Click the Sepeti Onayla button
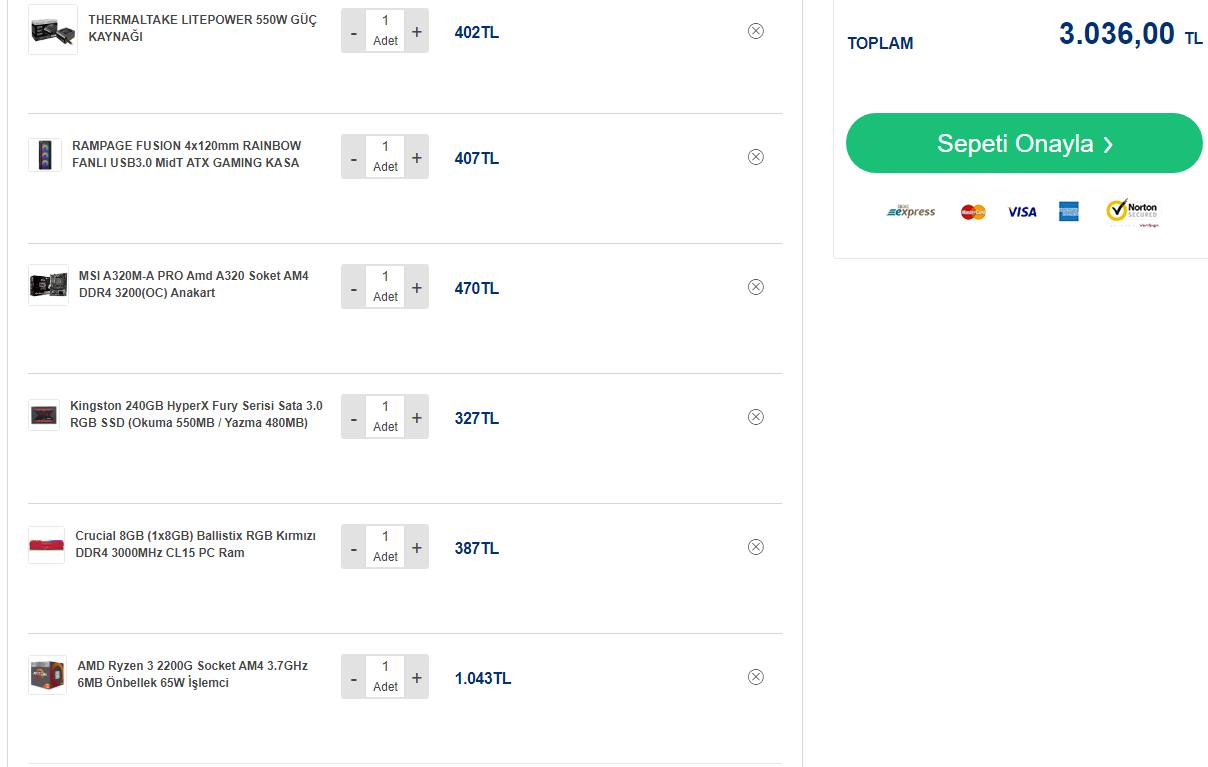The height and width of the screenshot is (767, 1208). point(1024,143)
